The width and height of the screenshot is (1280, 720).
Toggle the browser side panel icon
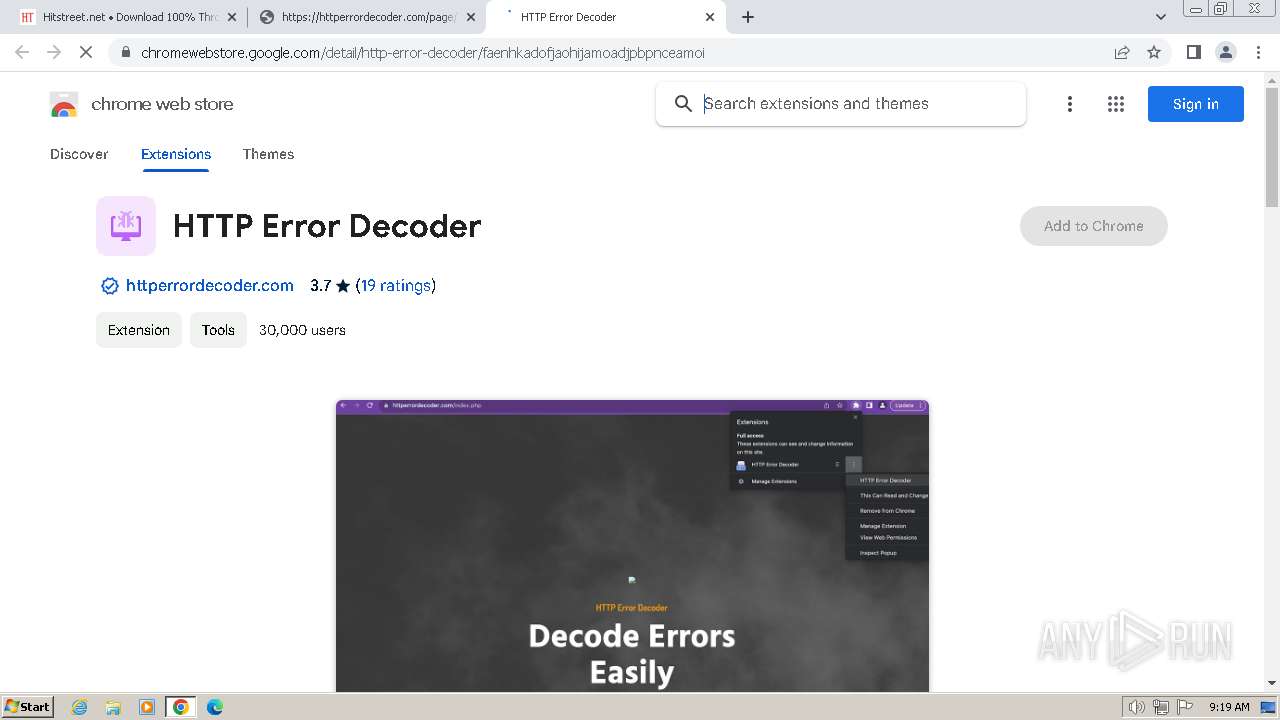pyautogui.click(x=1193, y=52)
